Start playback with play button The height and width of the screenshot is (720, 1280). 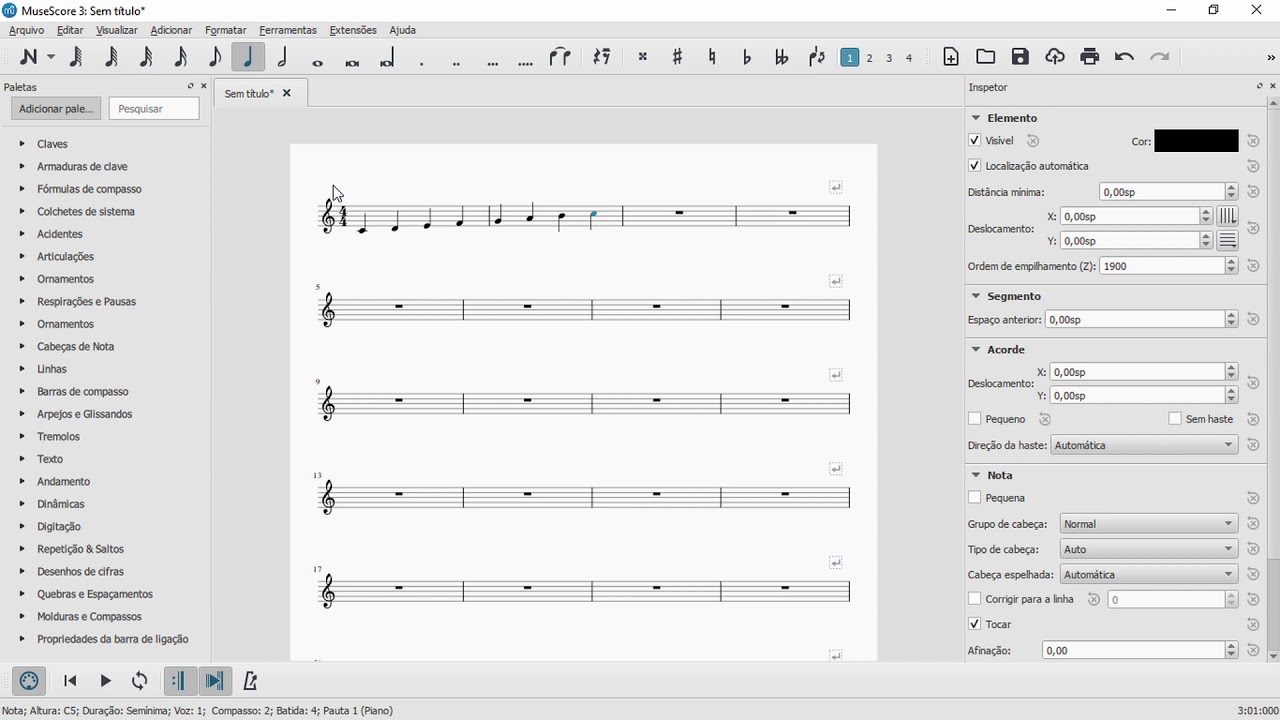pyautogui.click(x=105, y=681)
